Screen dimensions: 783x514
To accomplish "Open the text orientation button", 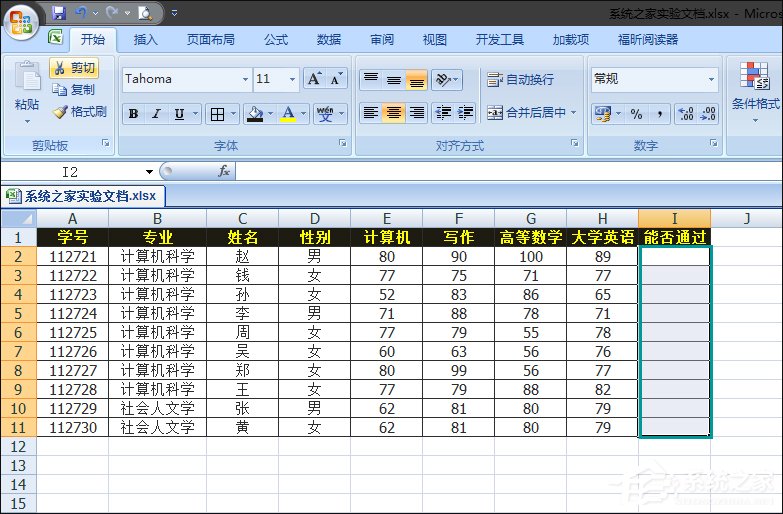I will (x=446, y=79).
